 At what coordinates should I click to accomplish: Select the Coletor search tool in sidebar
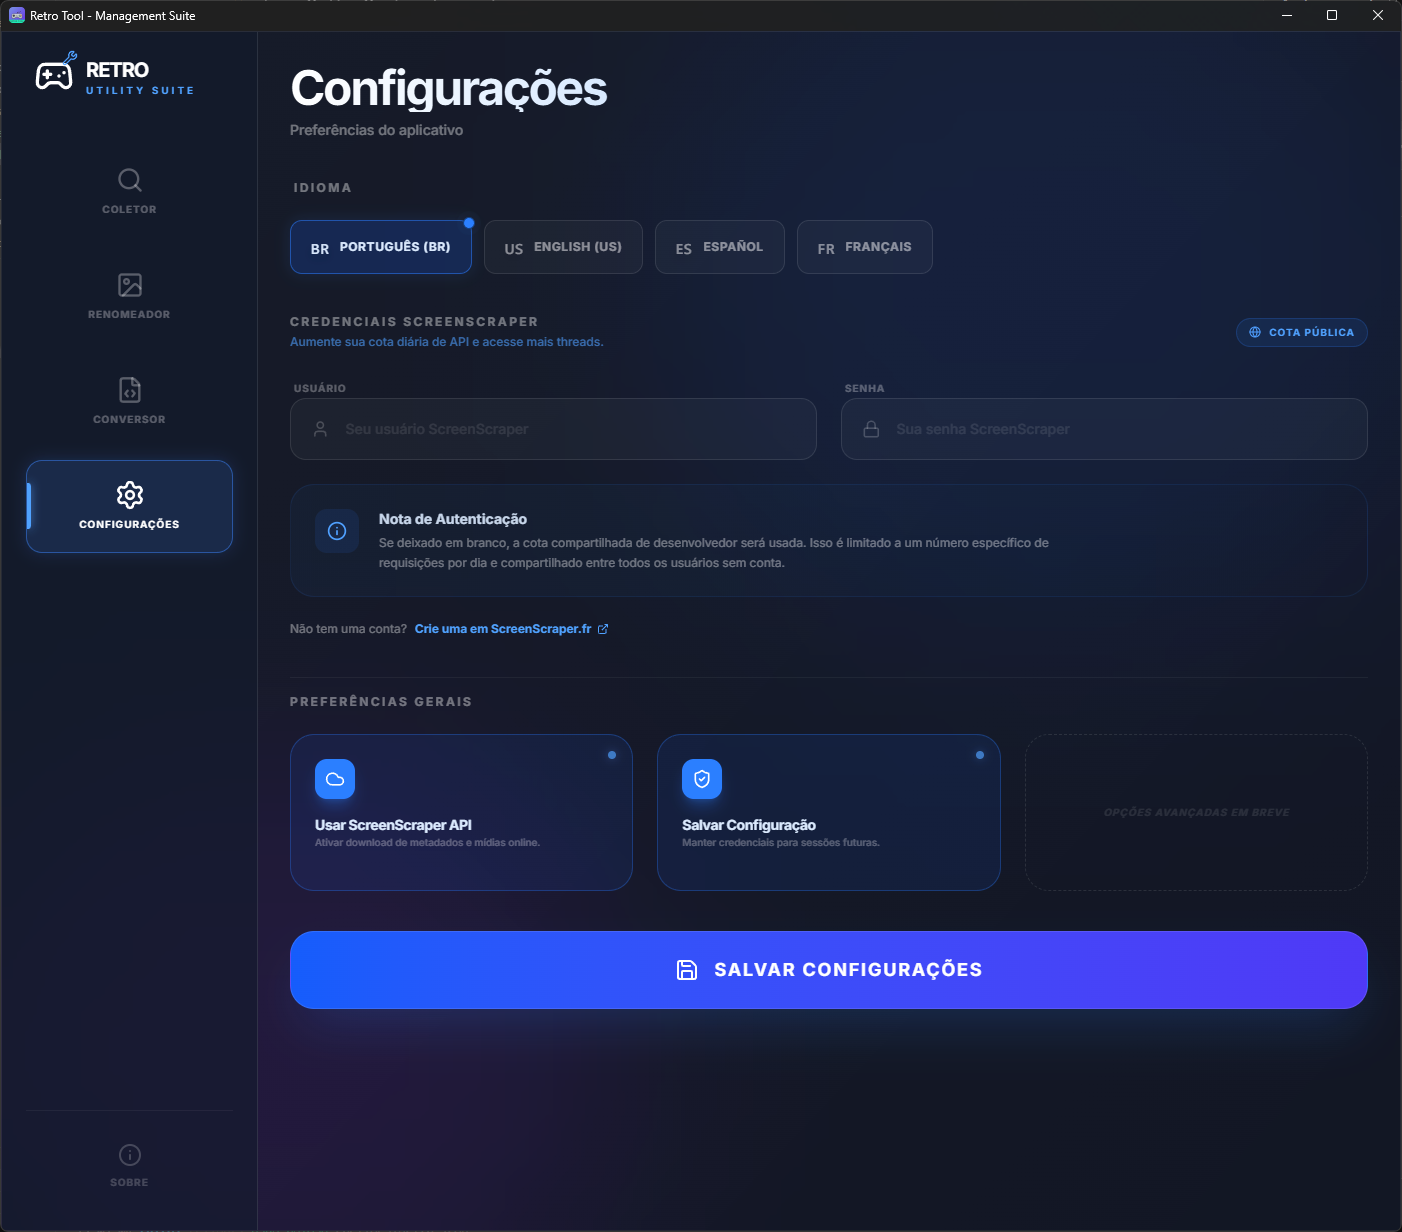click(129, 192)
